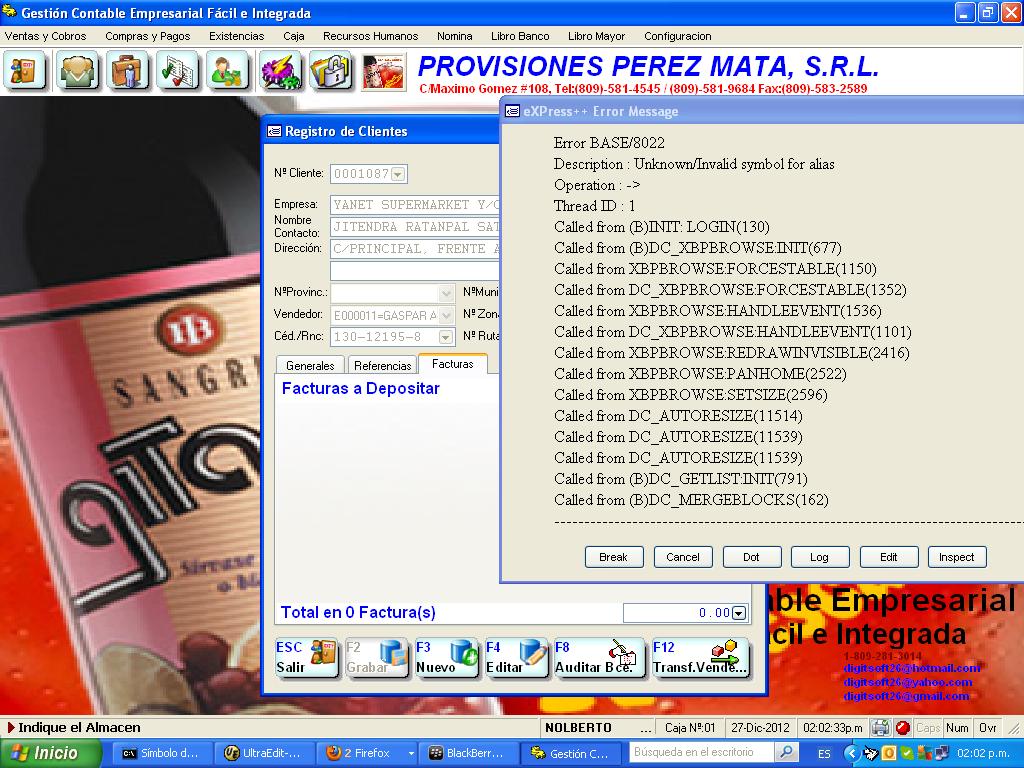
Task: Open the Total en 0 Facturas amount spinner
Action: 737,613
